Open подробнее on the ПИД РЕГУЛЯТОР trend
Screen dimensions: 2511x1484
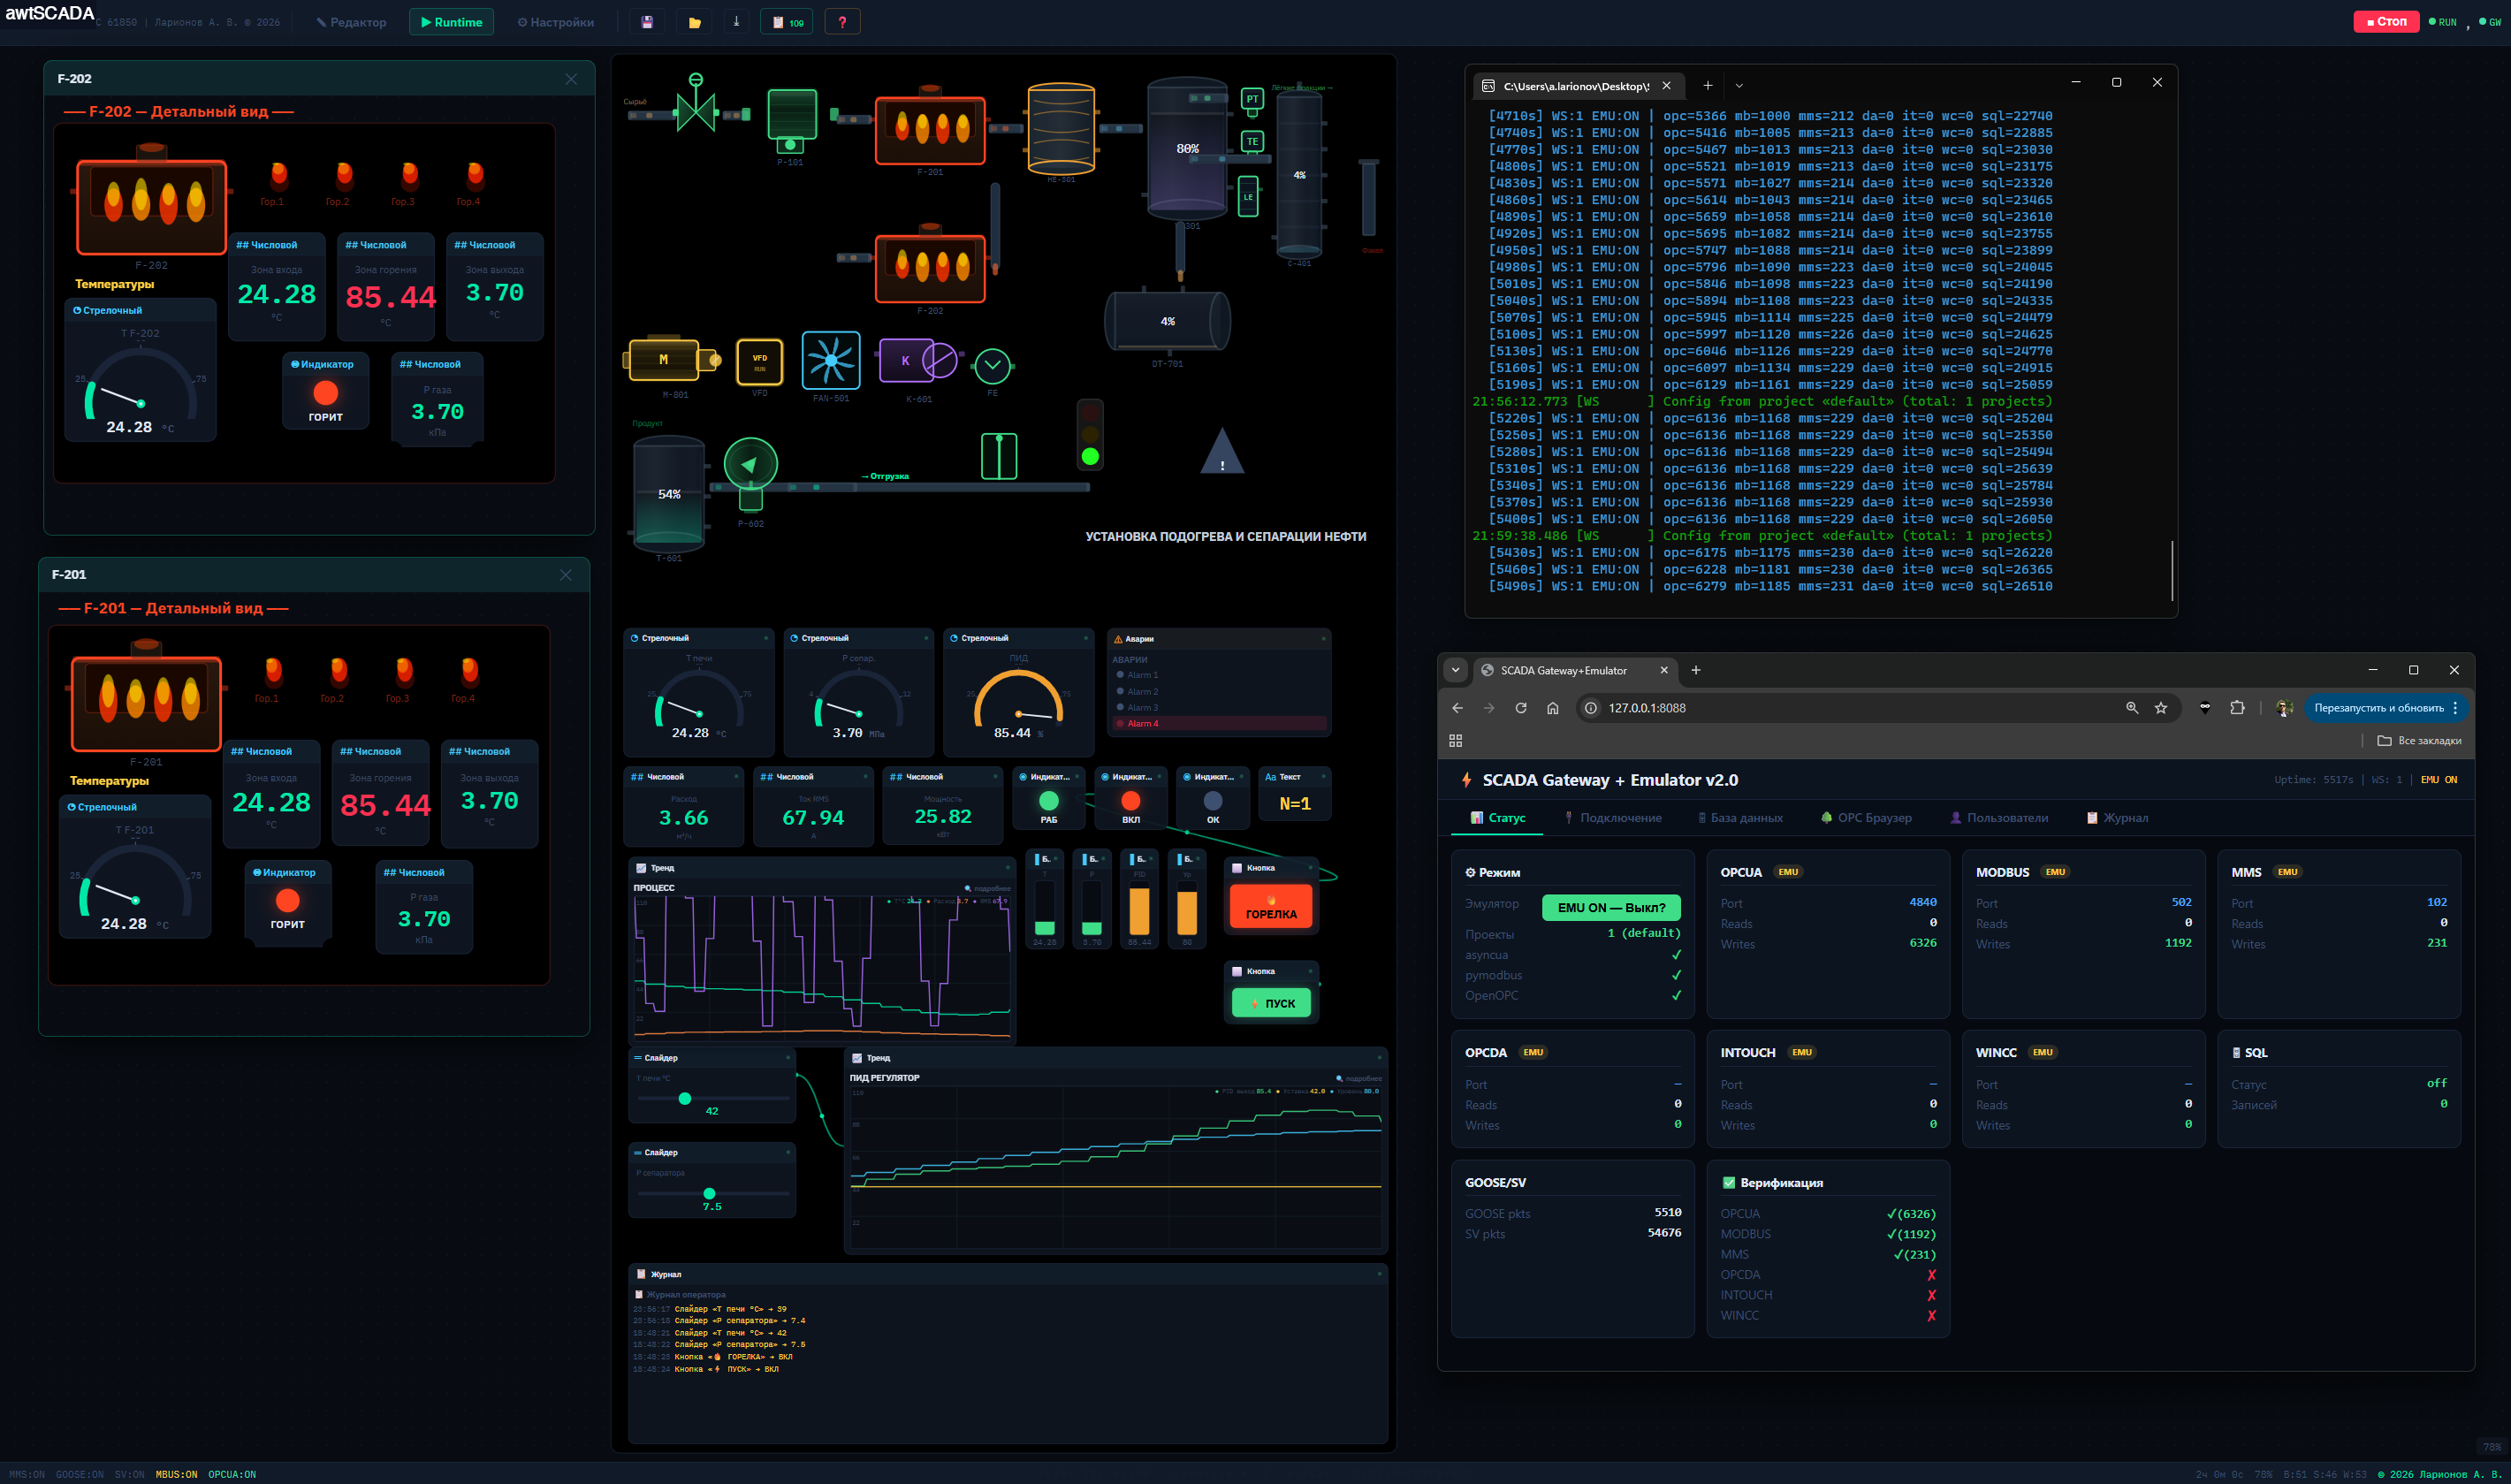coord(1359,1078)
